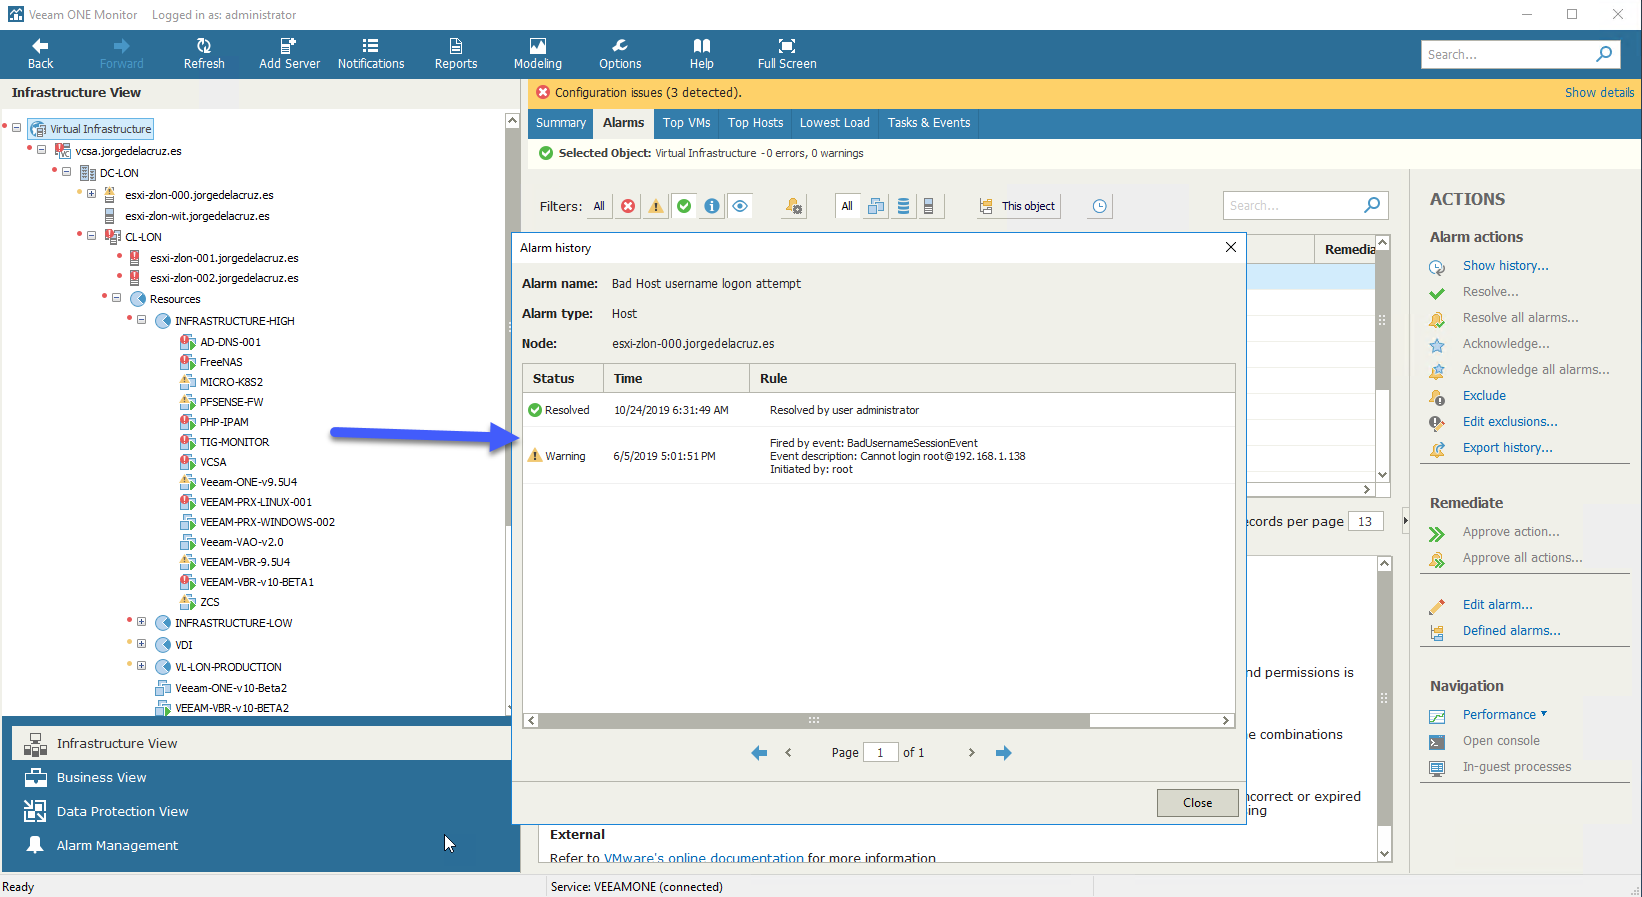Click the Show details link
Image resolution: width=1642 pixels, height=897 pixels.
pyautogui.click(x=1599, y=92)
